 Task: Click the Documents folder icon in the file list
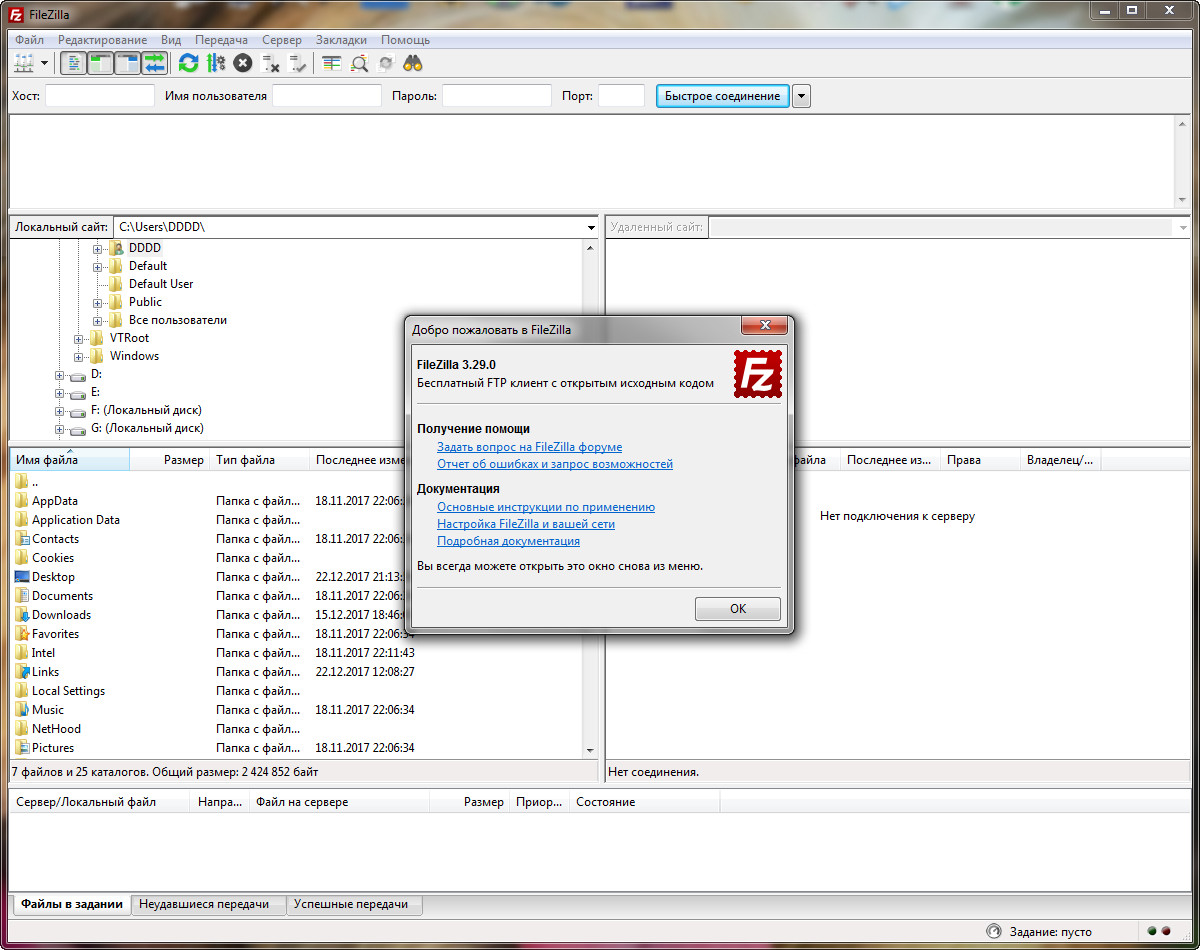[22, 596]
